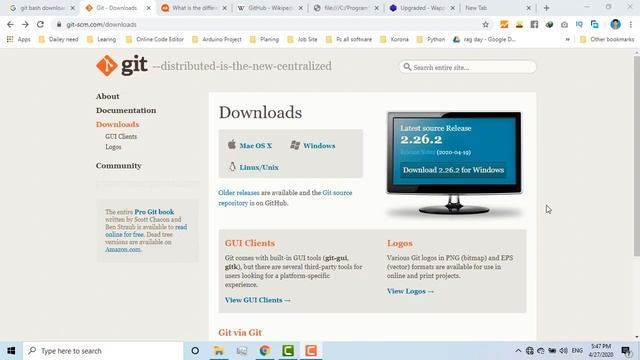
Task: Show more bookmarks with the chevron
Action: point(567,39)
